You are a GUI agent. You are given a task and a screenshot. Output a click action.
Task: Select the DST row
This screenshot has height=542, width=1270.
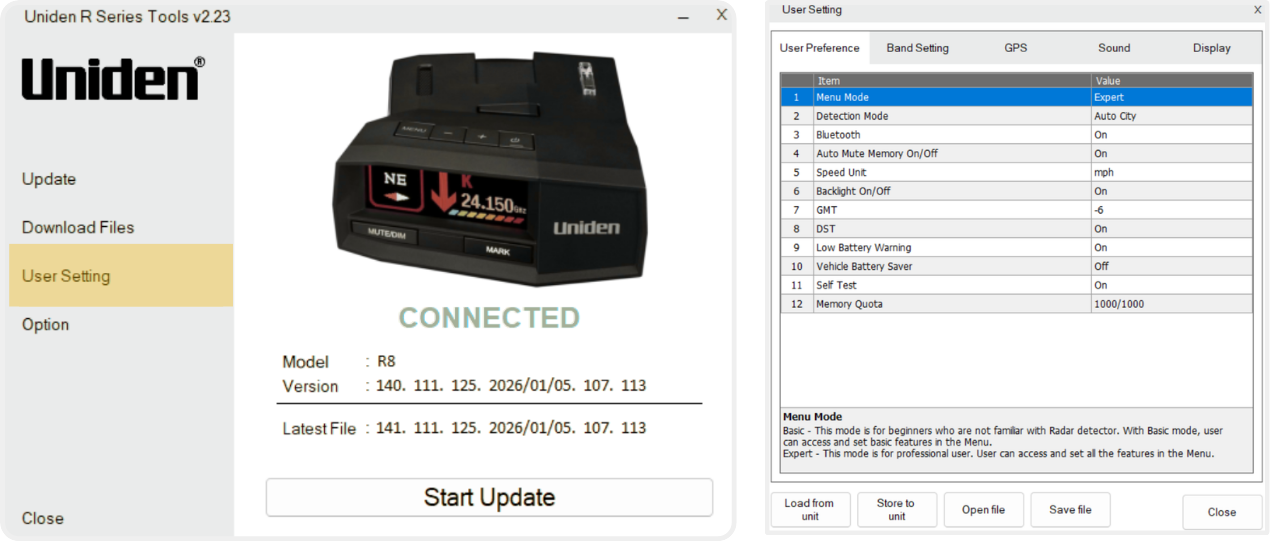click(x=1016, y=229)
